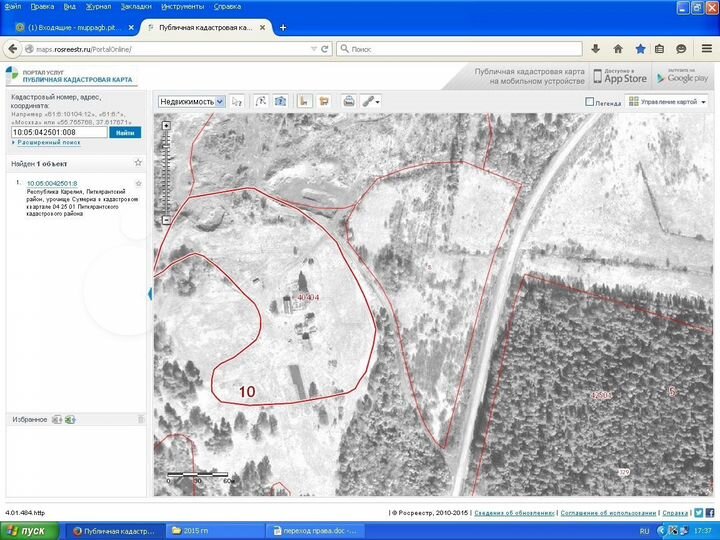The image size is (720, 540).
Task: Switch to the Входящие mail tab
Action: coord(75,28)
